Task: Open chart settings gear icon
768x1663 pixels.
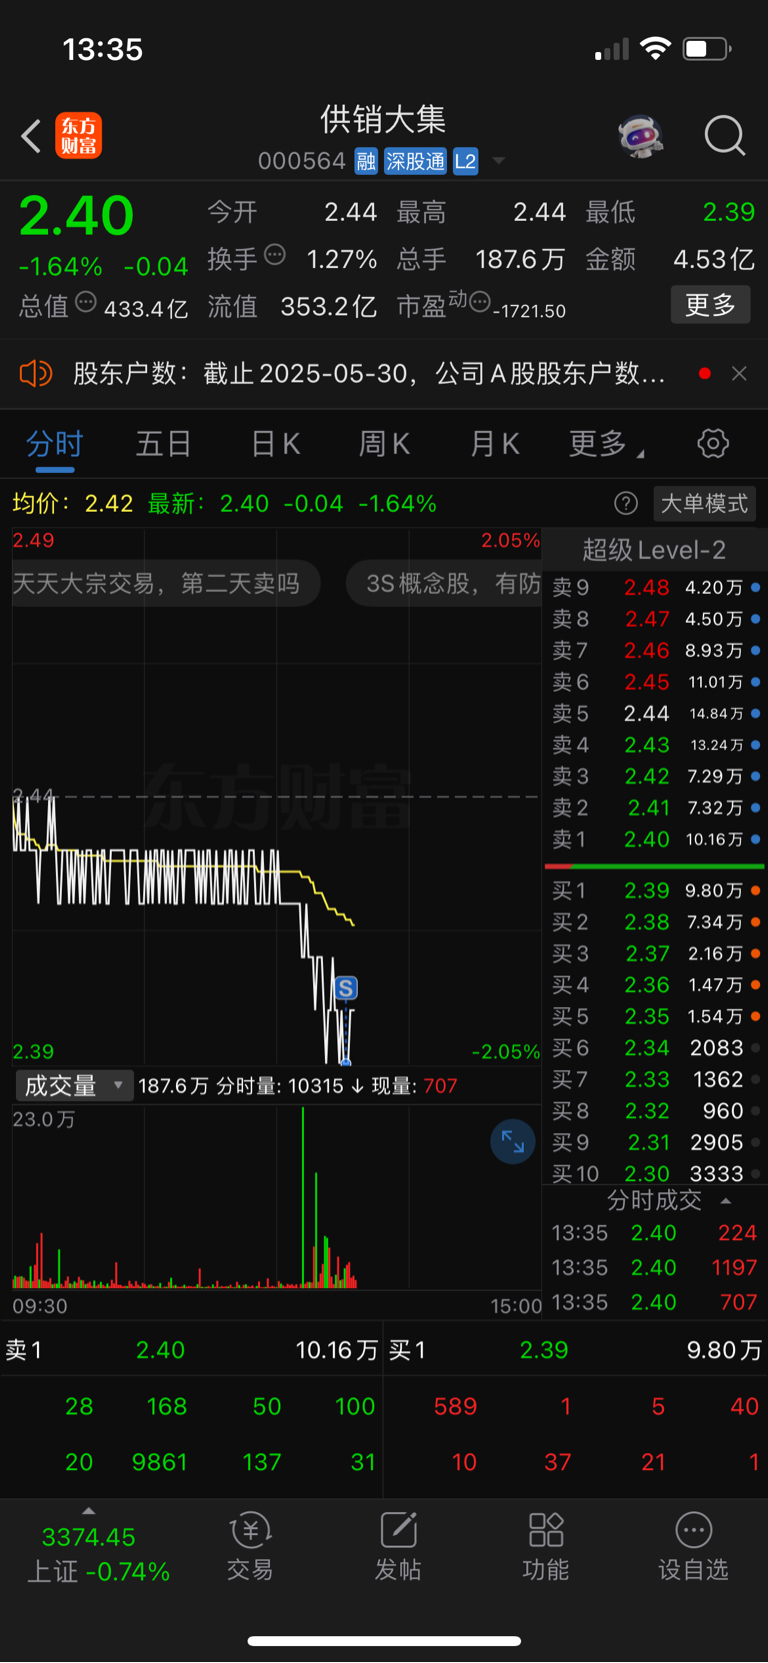Action: 713,443
